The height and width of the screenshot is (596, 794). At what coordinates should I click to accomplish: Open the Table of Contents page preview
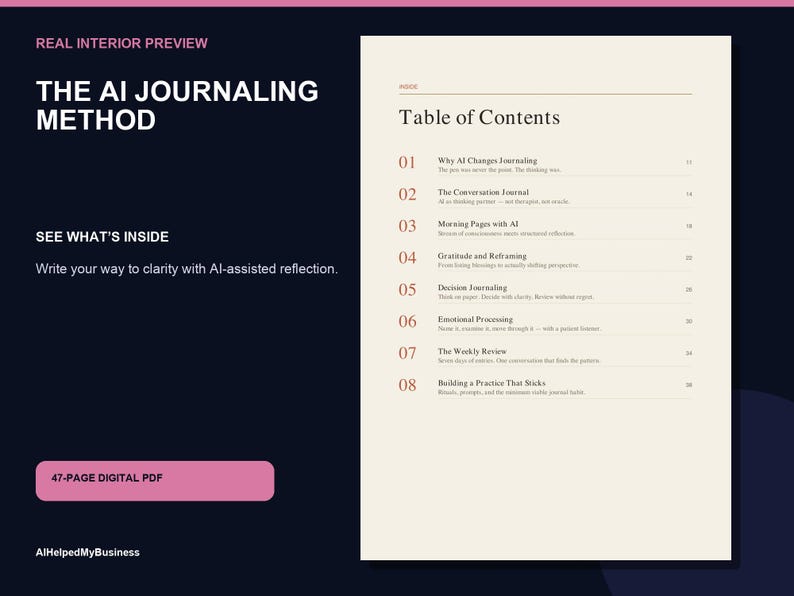[545, 298]
